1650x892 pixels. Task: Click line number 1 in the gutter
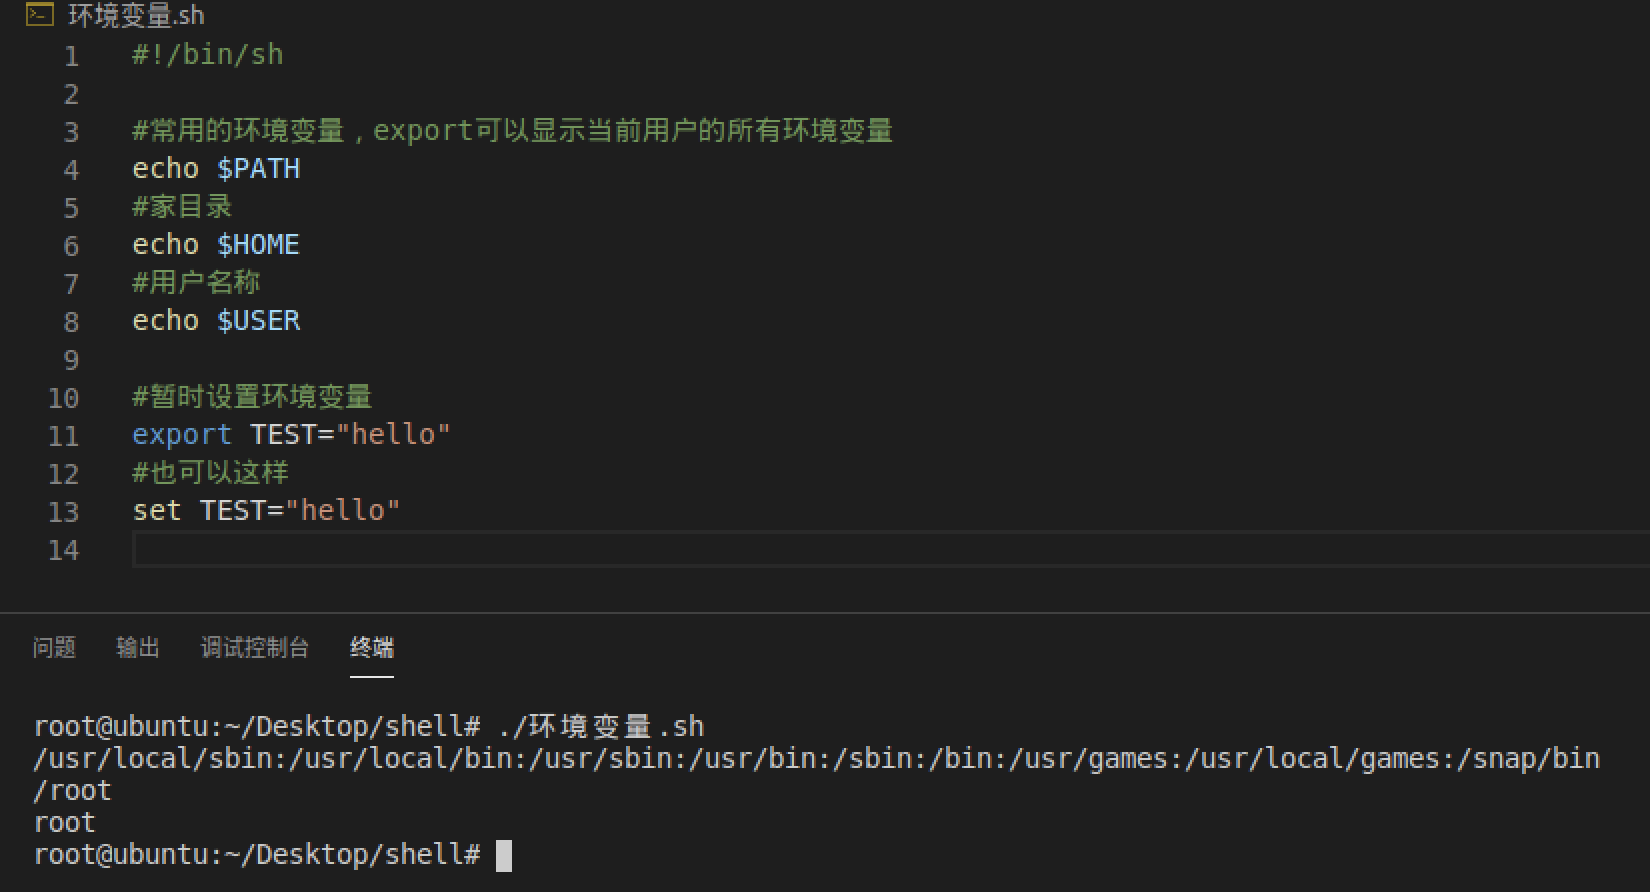click(71, 56)
